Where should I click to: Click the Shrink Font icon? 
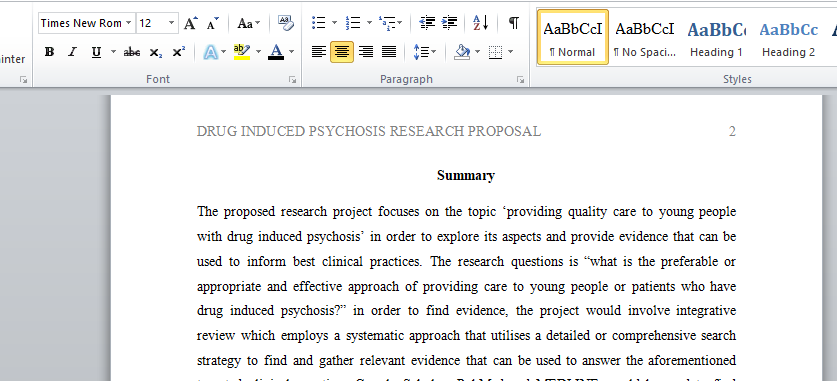pos(212,23)
